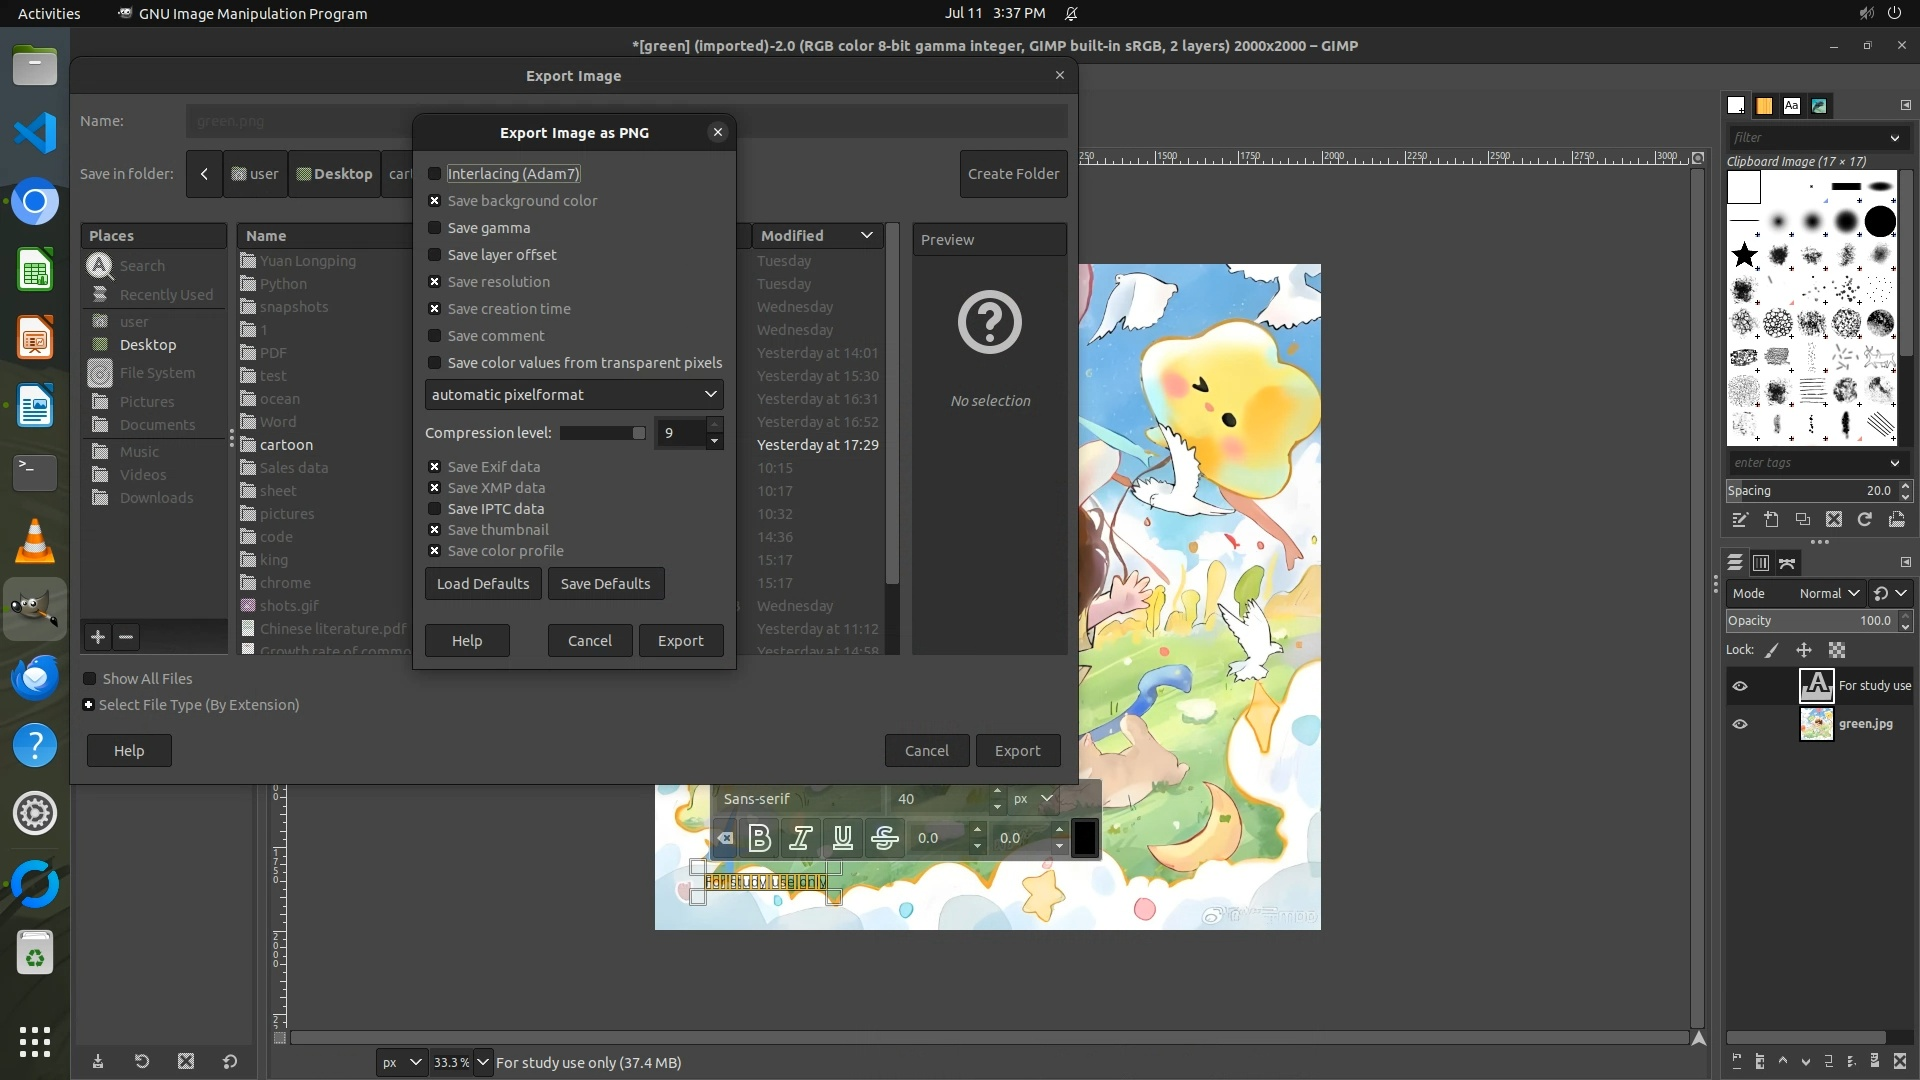Click Export in the PNG dialog
1920x1080 pixels.
click(680, 641)
